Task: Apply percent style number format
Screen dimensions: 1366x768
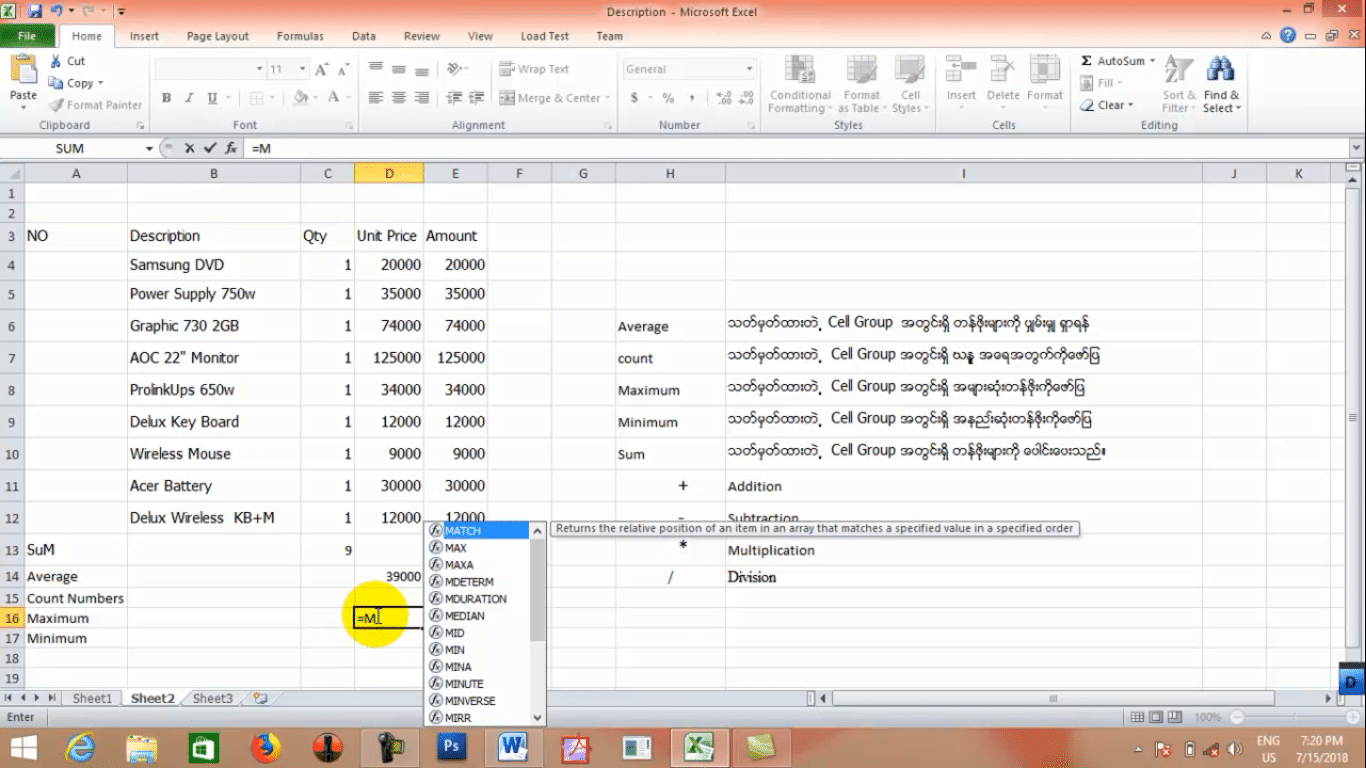Action: 667,98
